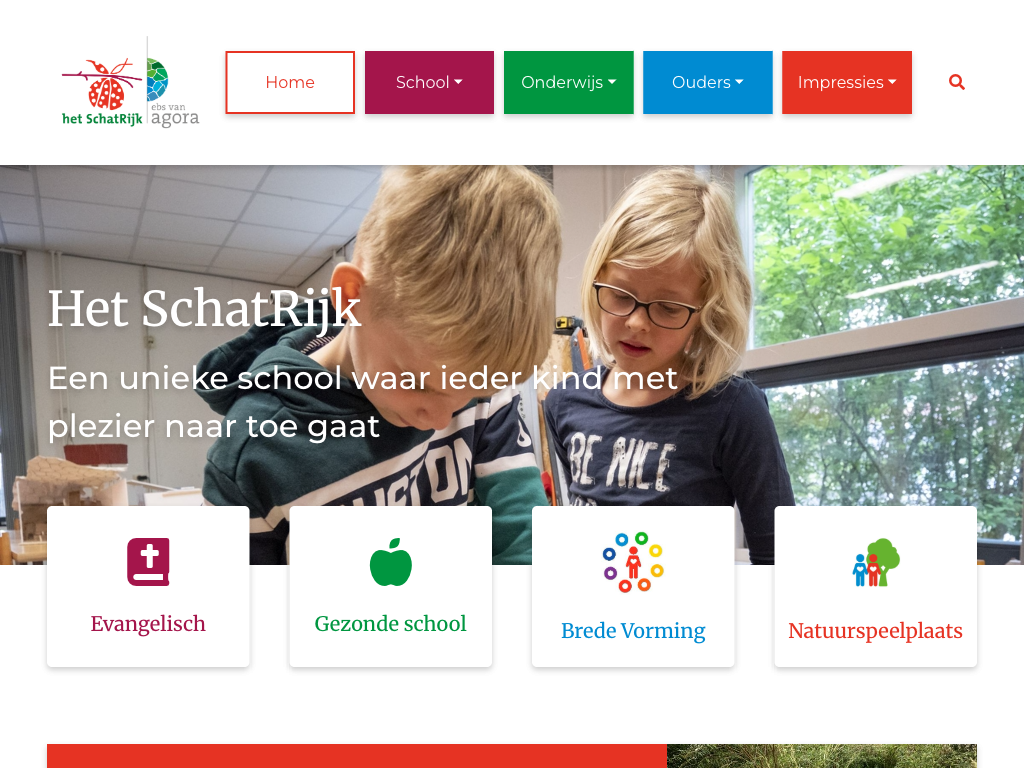Click the tree and family icon
Image resolution: width=1024 pixels, height=768 pixels.
tap(876, 562)
